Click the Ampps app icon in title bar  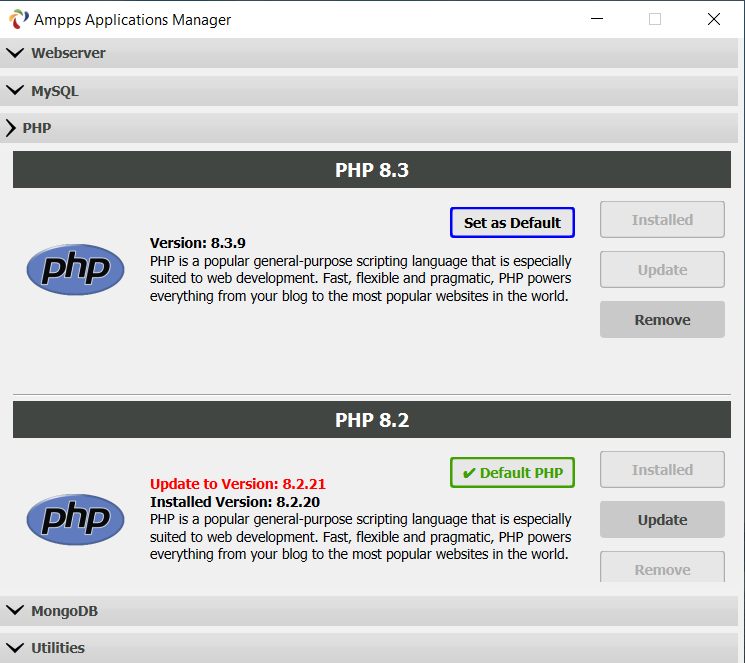pos(18,19)
